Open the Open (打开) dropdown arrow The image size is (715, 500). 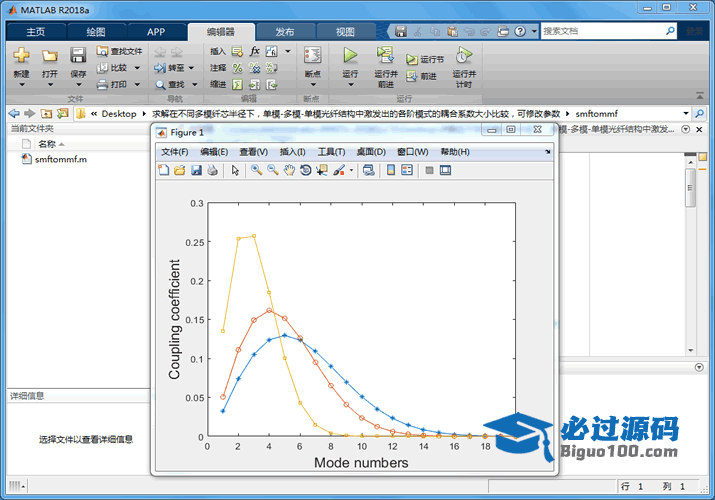click(50, 85)
